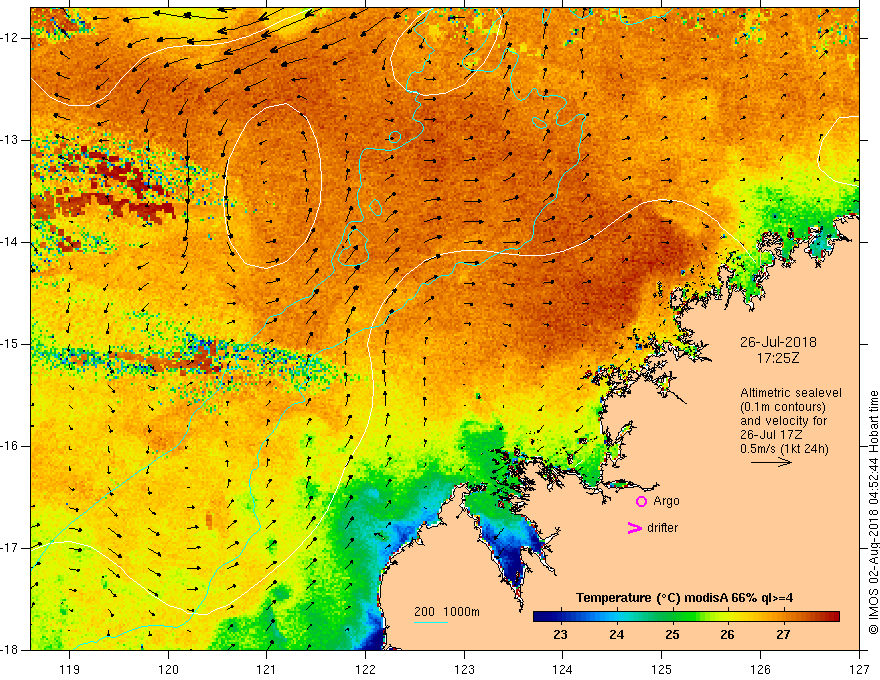The width and height of the screenshot is (880, 680).
Task: Click the '0.5m/s (1kt 24h)' text
Action: pyautogui.click(x=784, y=448)
